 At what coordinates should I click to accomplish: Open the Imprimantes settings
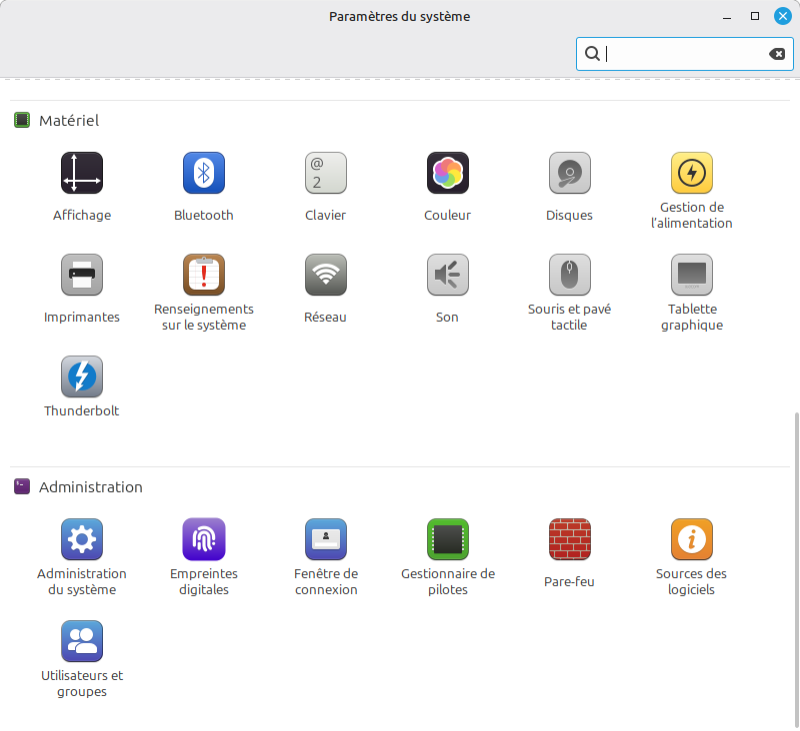[82, 275]
